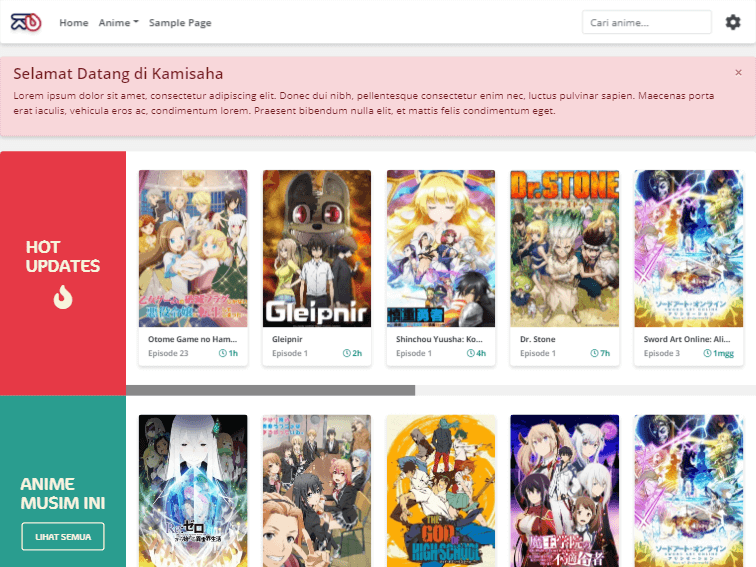Click the clock icon on Shinchou Yuusha card
Image resolution: width=756 pixels, height=567 pixels.
point(471,353)
